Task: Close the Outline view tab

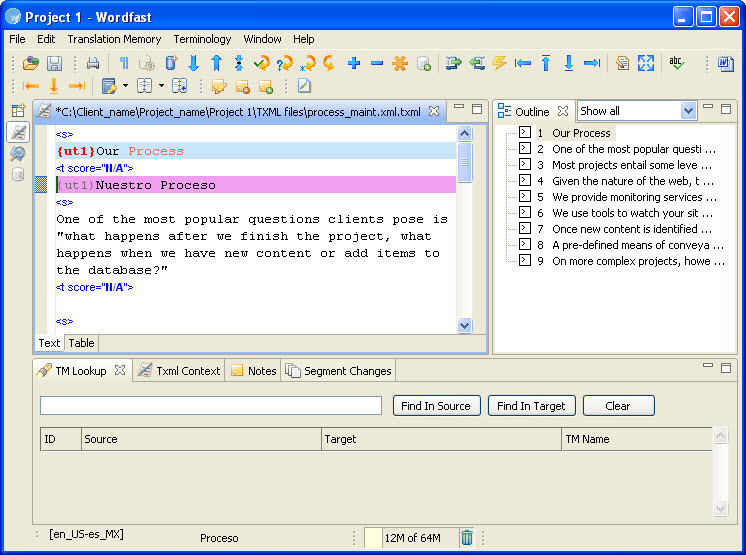Action: [x=563, y=111]
